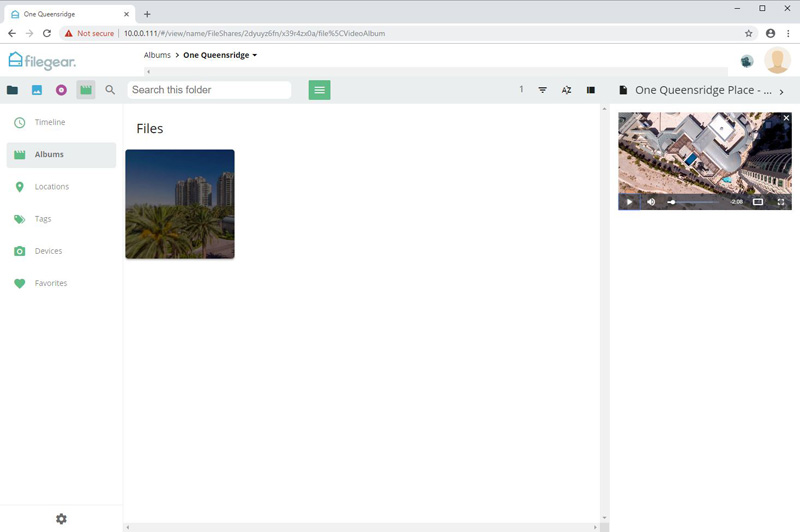Select the One Queensridge browser tab
The image size is (800, 532).
click(70, 14)
